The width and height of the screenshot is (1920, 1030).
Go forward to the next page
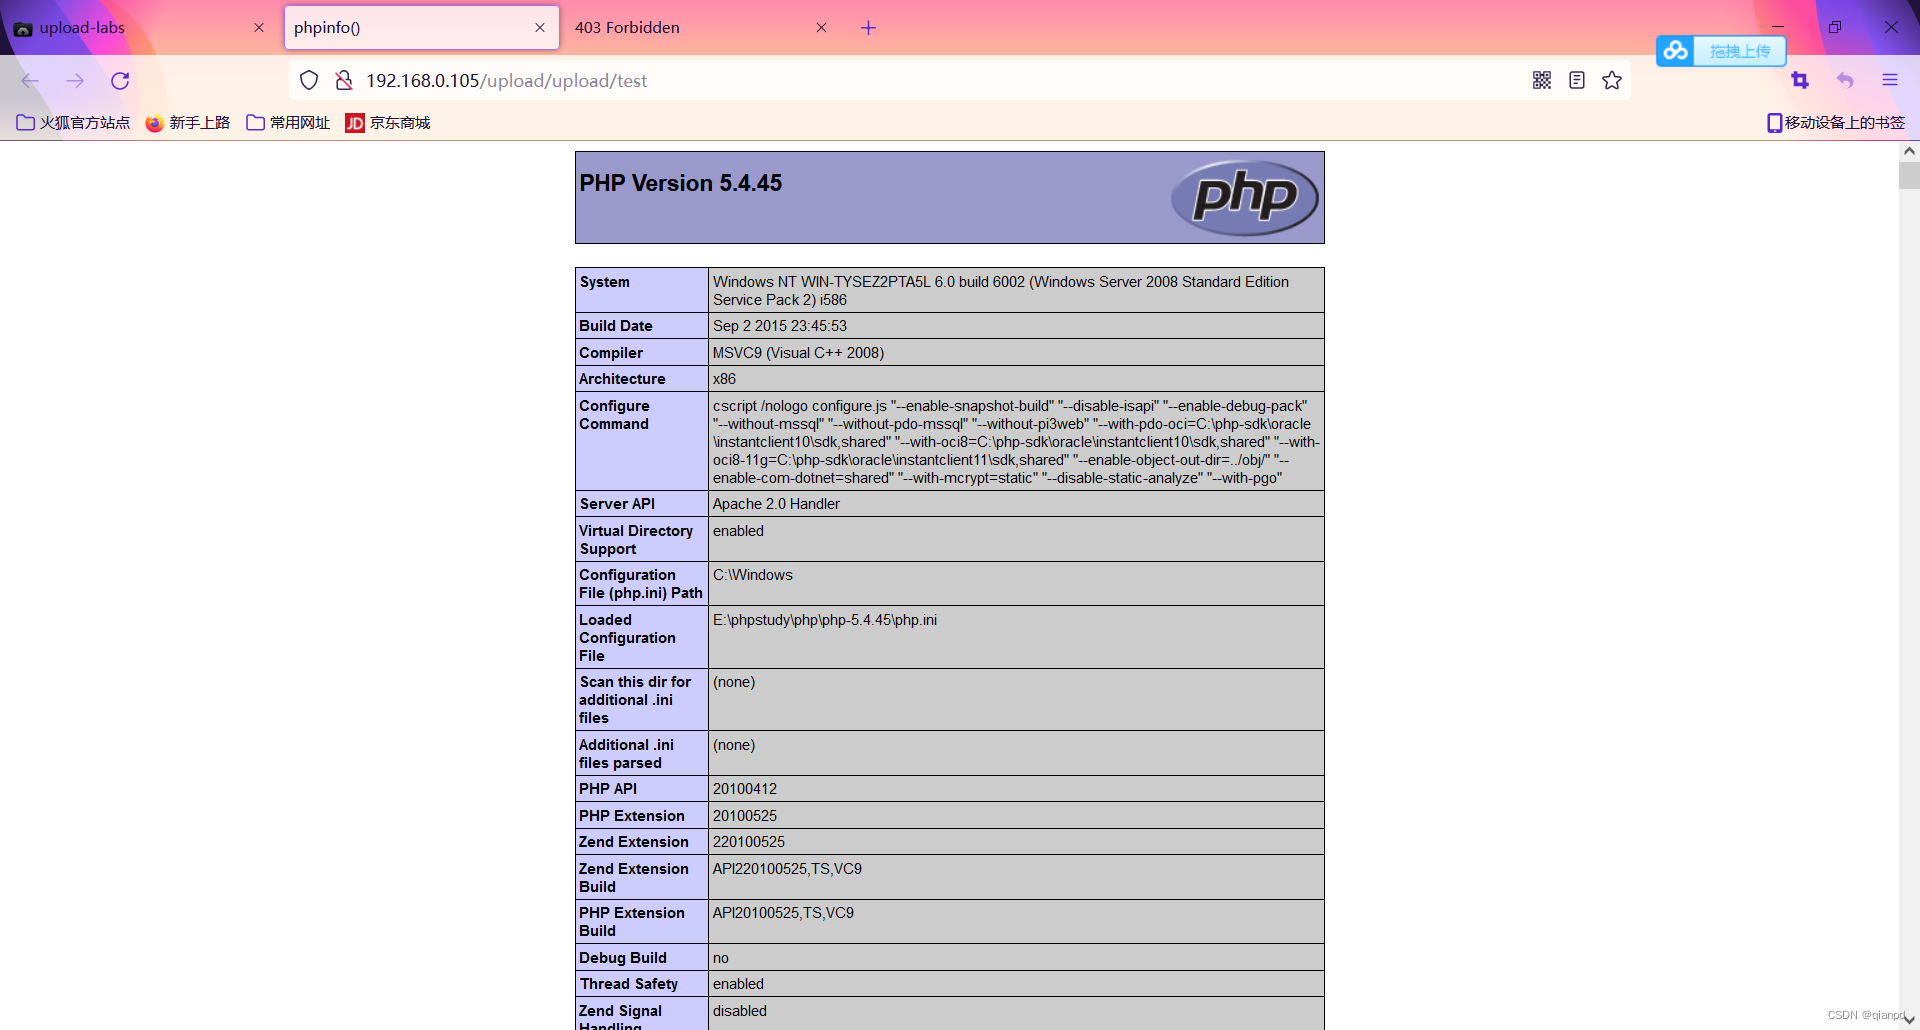(75, 81)
